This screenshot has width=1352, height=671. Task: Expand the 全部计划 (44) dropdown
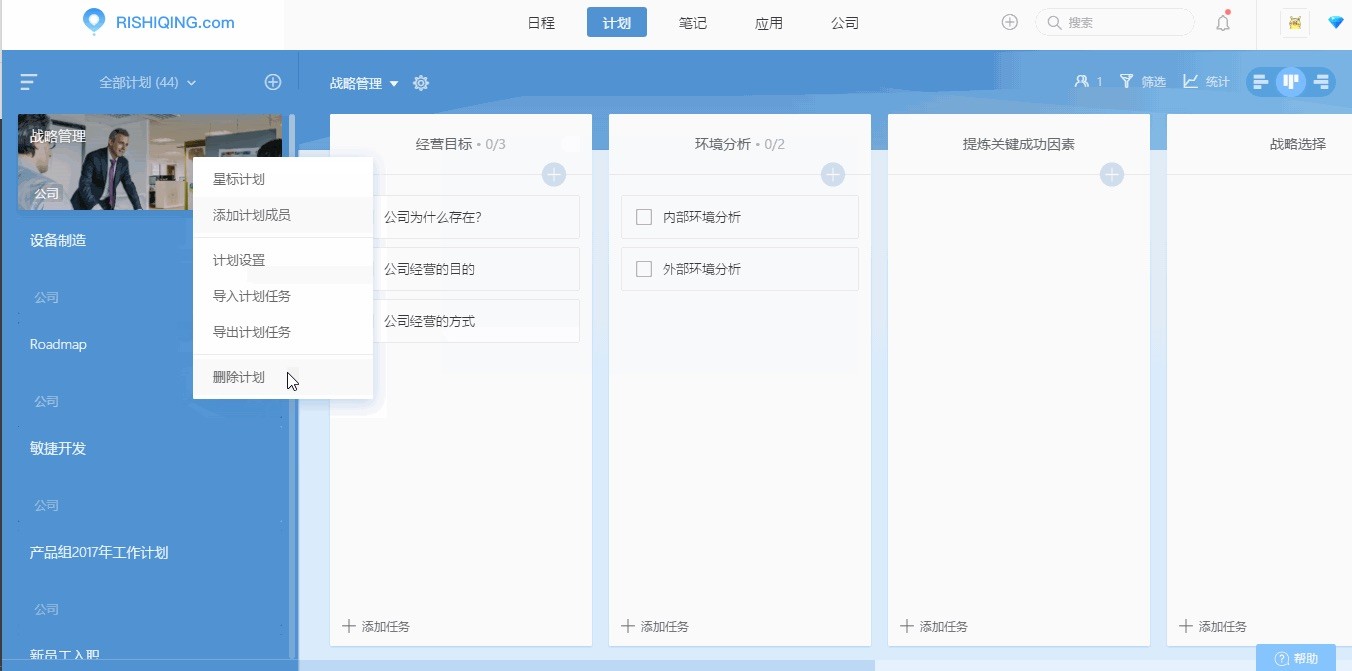148,83
